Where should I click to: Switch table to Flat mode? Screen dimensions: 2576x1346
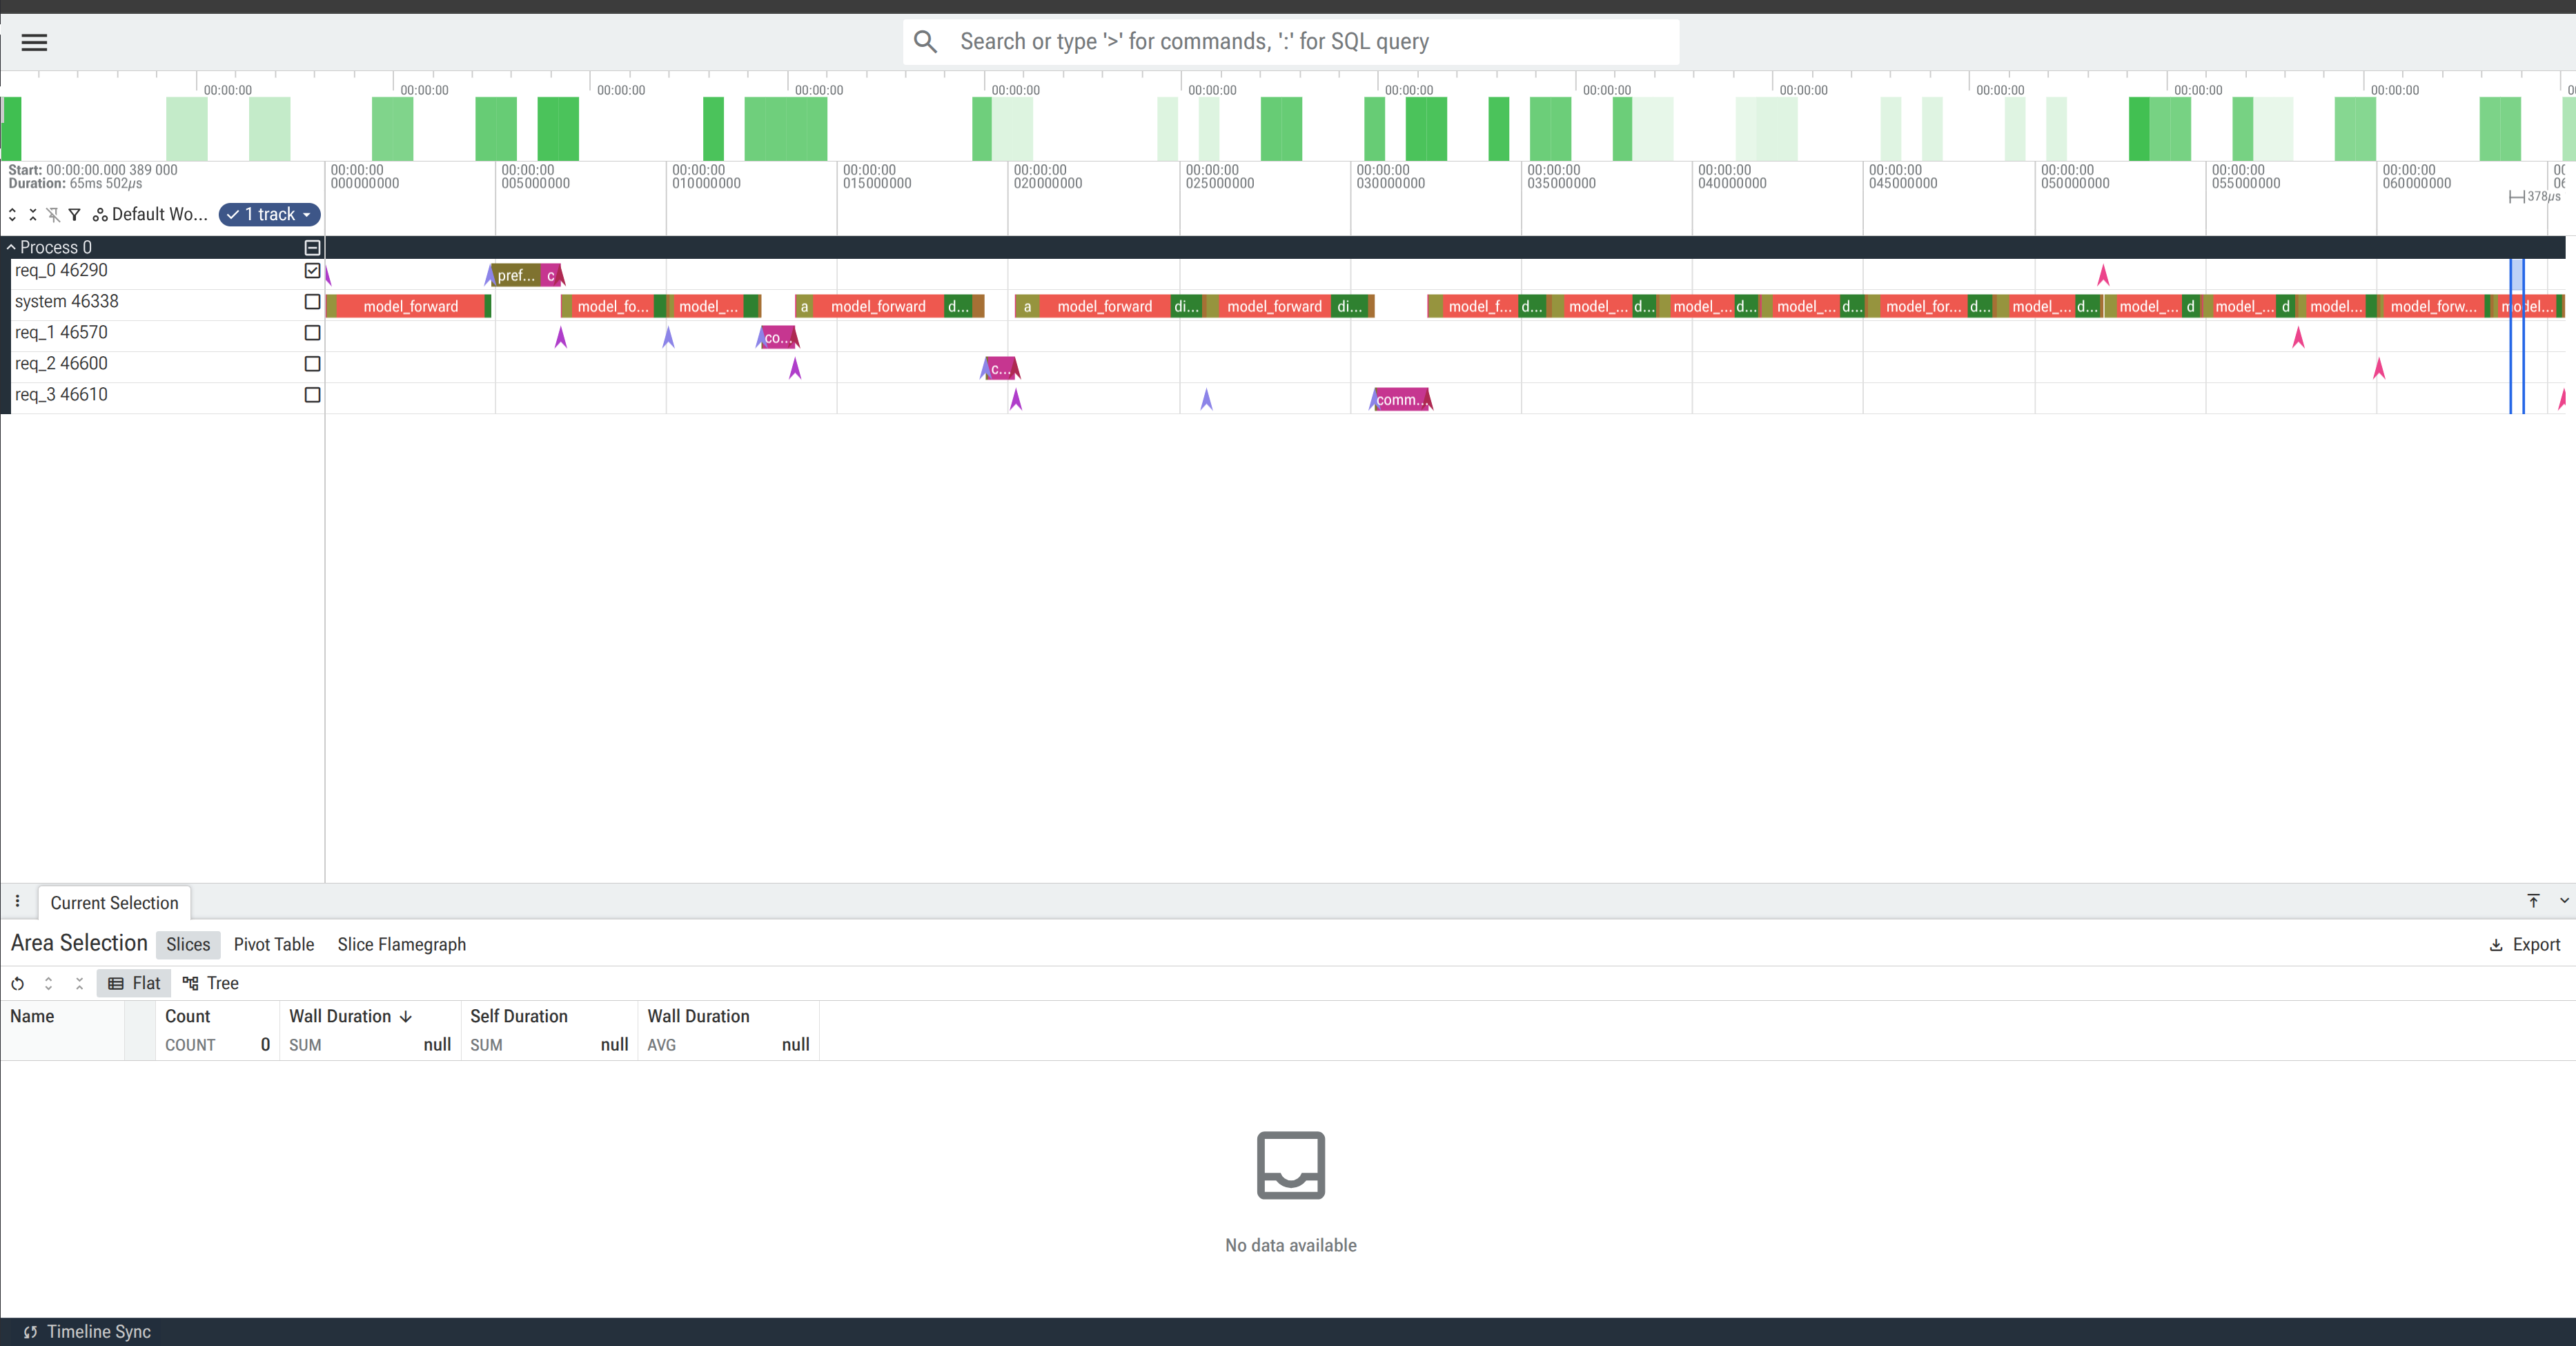(134, 983)
